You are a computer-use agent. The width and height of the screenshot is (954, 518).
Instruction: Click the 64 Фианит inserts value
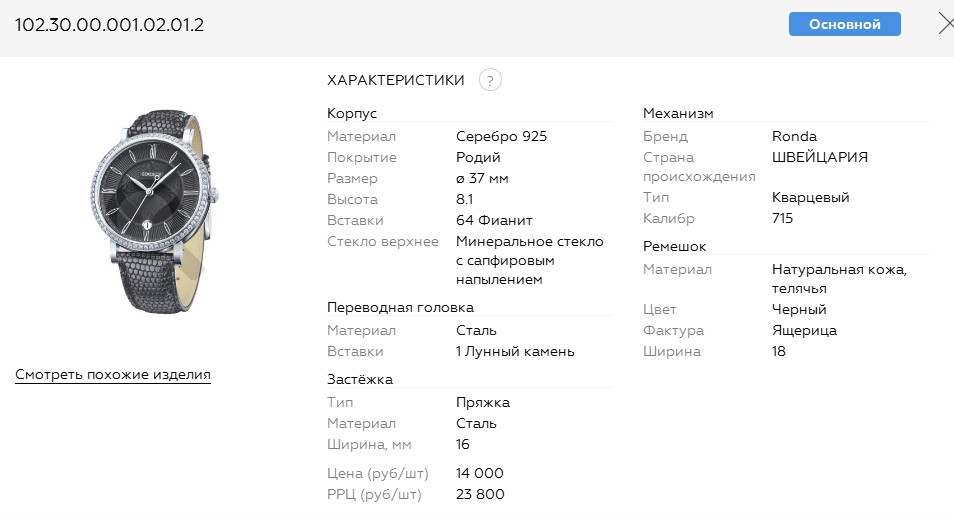494,220
